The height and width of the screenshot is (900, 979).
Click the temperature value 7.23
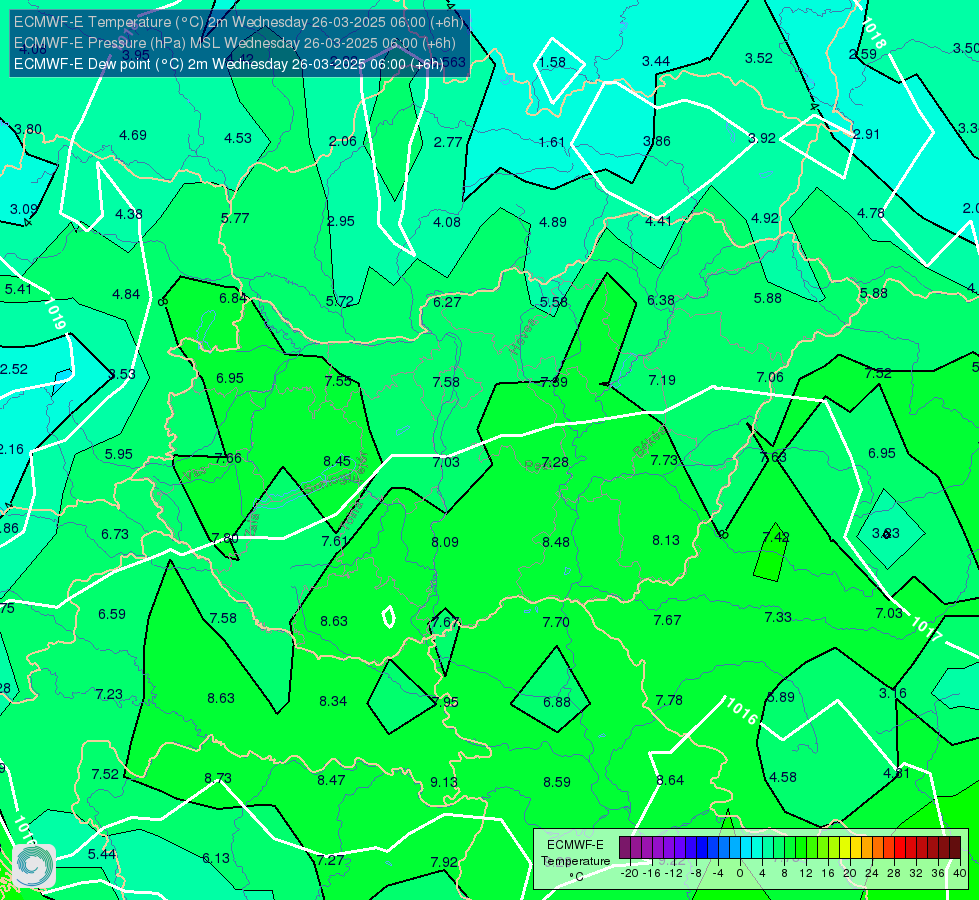tap(109, 694)
